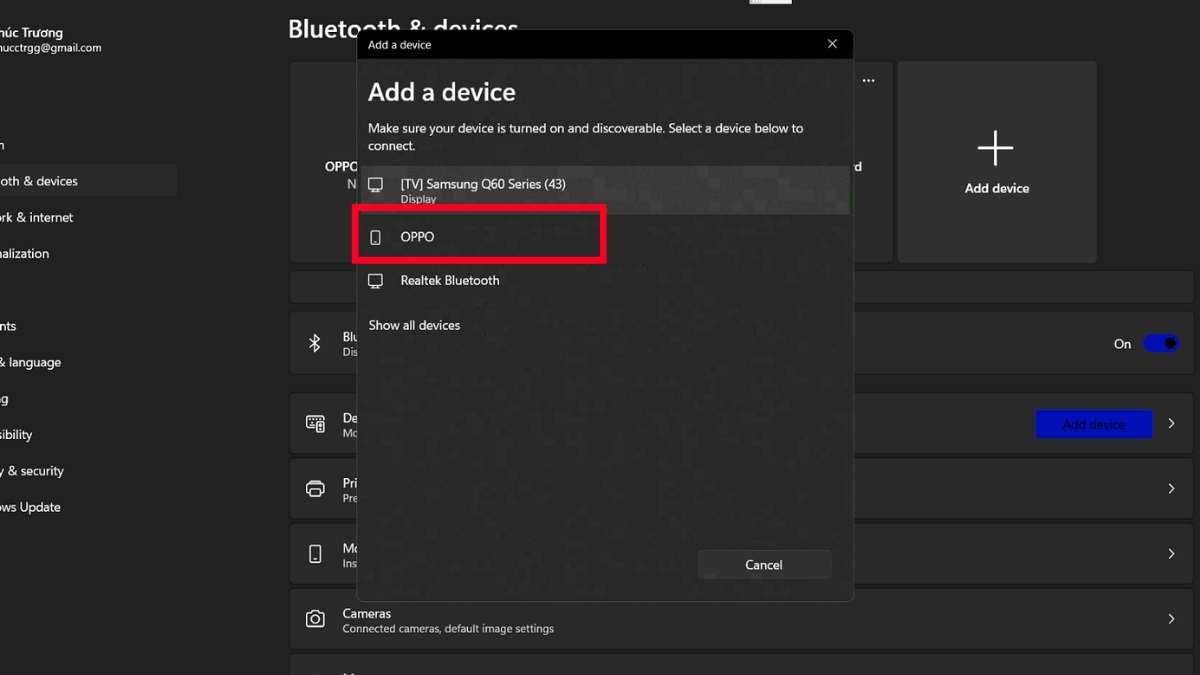Click the phone icon beside OPPO
1200x675 pixels.
point(376,238)
